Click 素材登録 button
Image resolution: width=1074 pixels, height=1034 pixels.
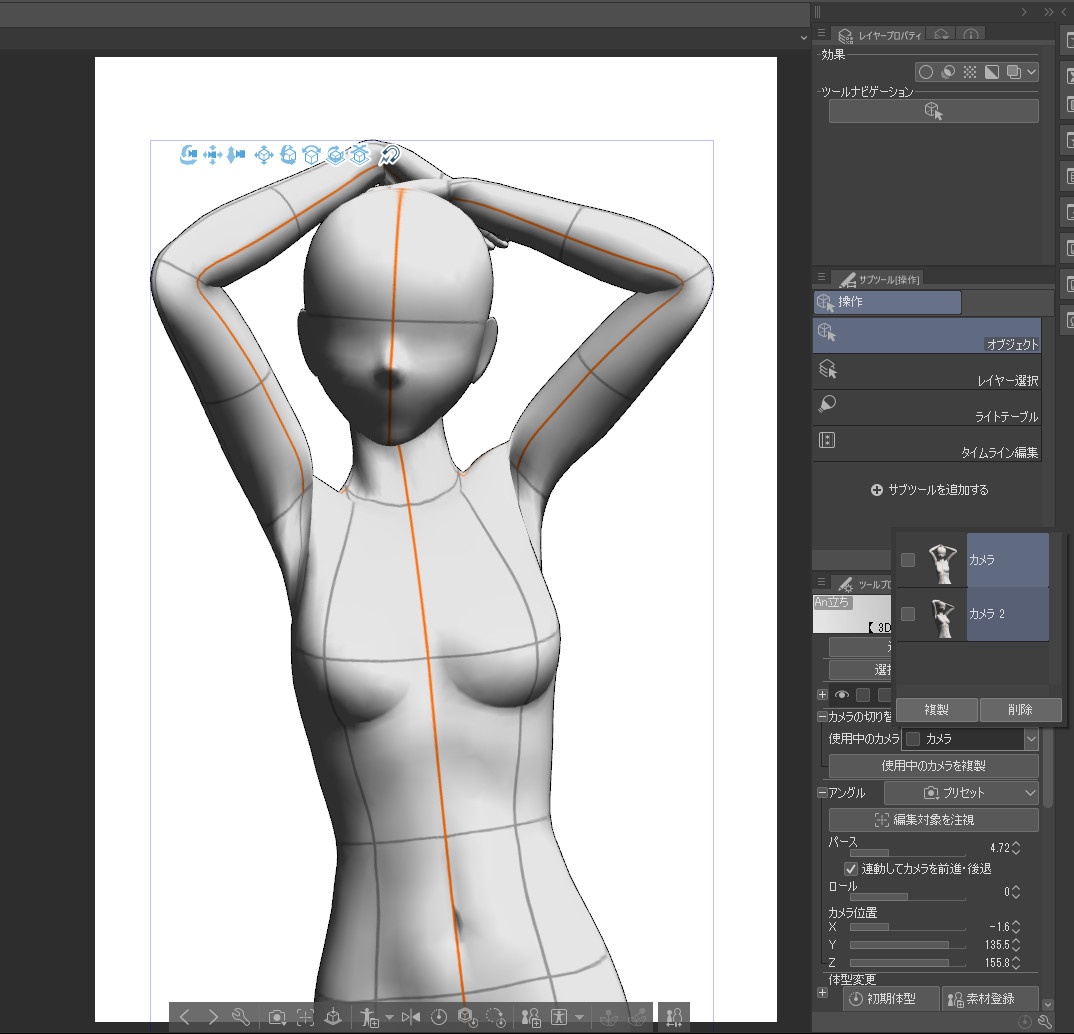pos(990,998)
